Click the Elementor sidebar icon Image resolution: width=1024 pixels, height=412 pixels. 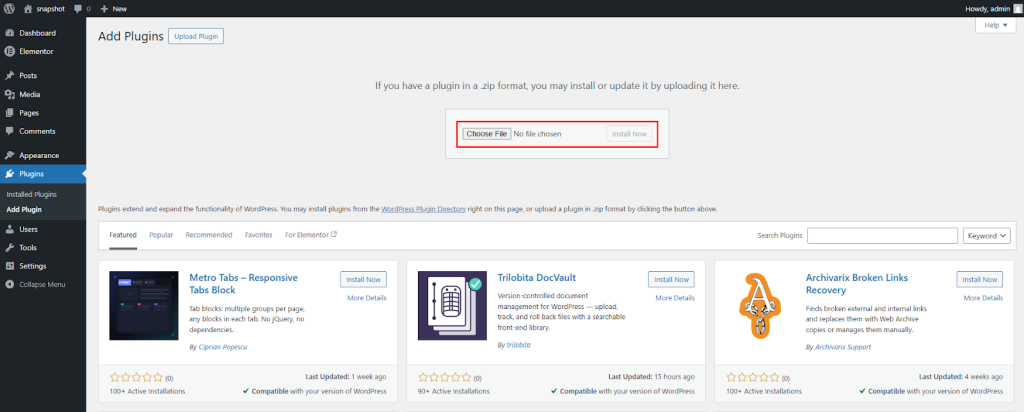coord(10,51)
